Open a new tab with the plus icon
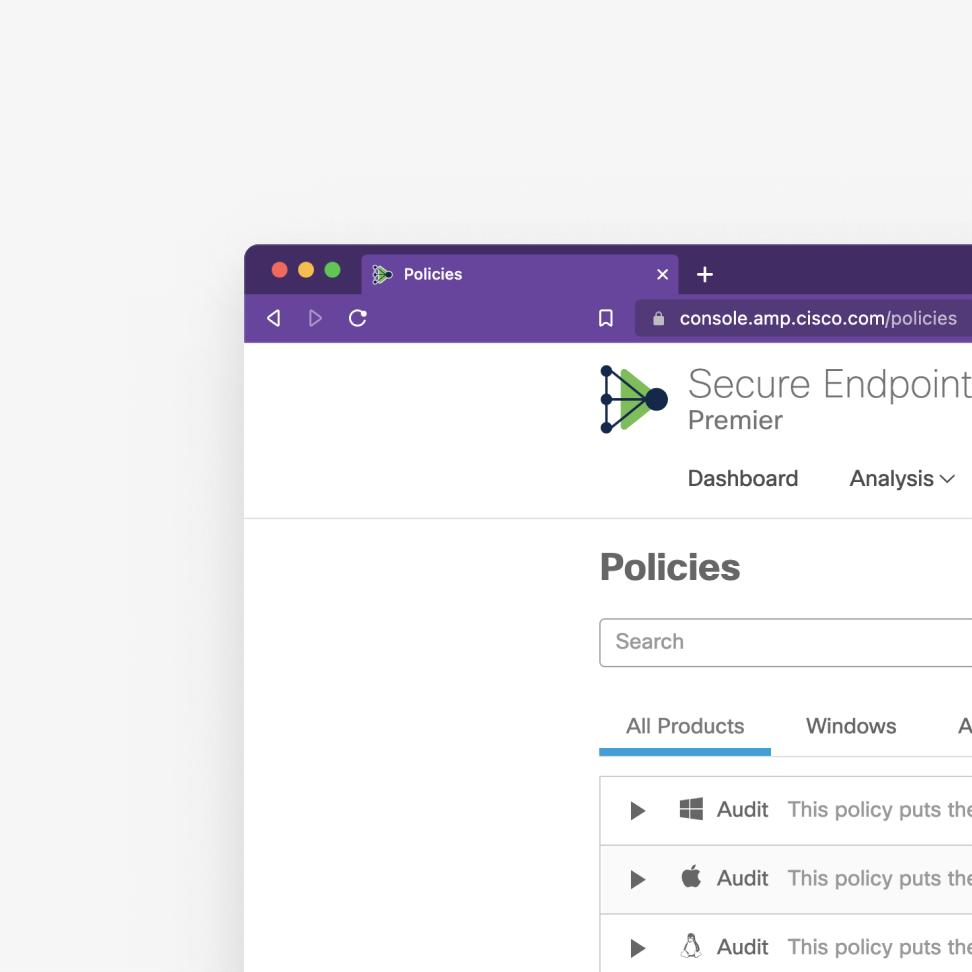The width and height of the screenshot is (972, 972). (x=705, y=274)
